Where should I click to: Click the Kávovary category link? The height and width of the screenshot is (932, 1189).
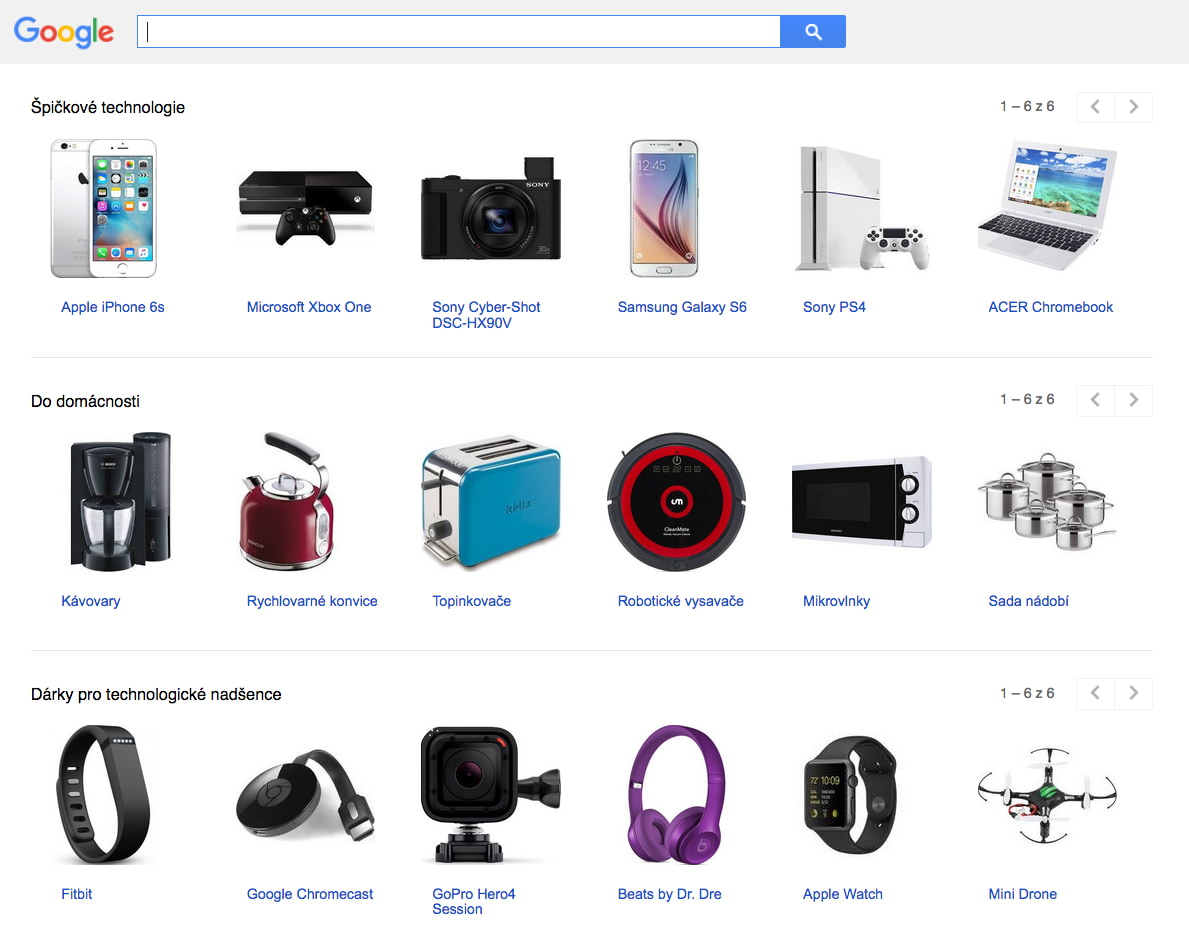[91, 601]
